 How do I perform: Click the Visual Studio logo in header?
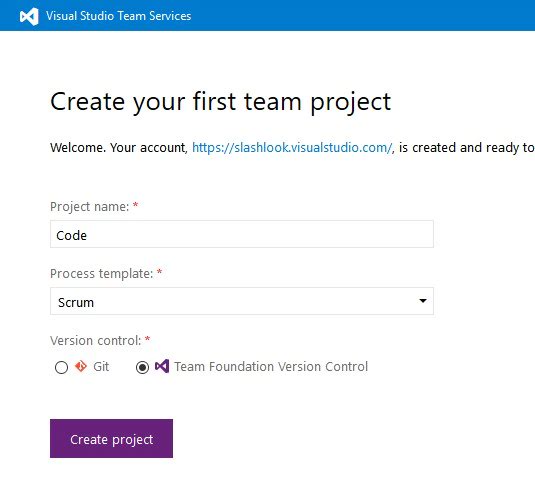click(x=29, y=16)
